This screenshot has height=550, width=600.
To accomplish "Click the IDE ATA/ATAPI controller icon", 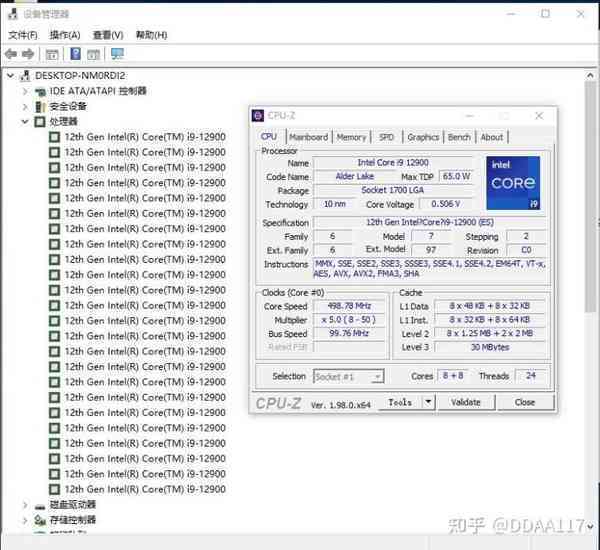I will (40, 91).
